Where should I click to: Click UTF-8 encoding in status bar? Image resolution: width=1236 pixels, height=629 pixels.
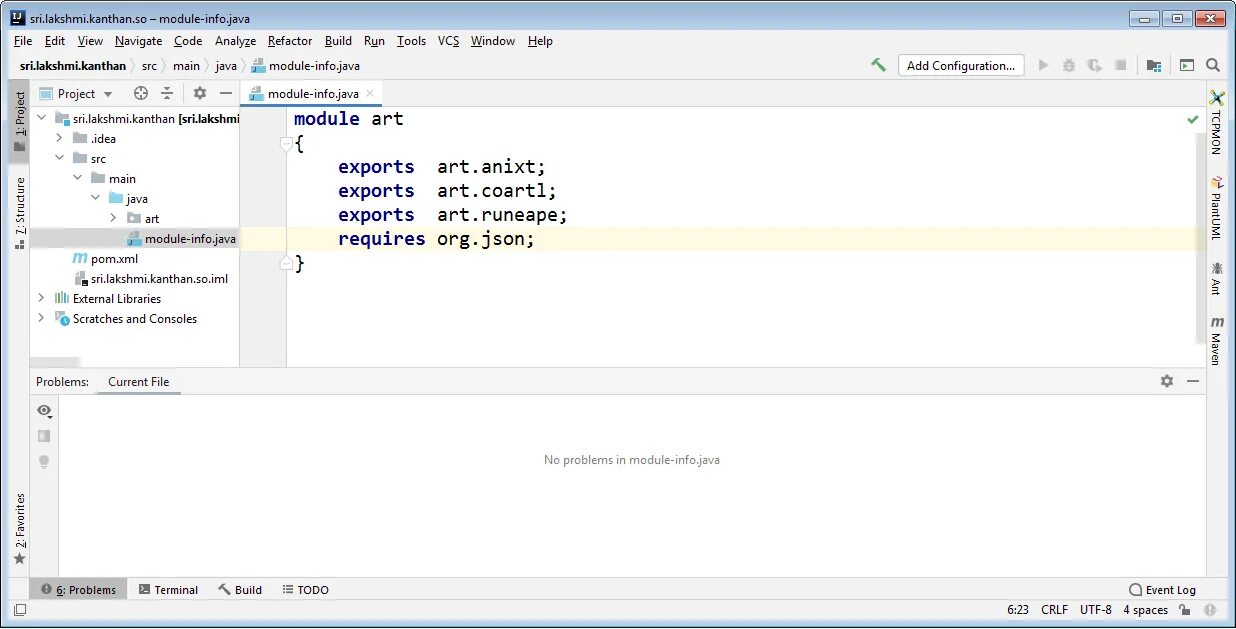[x=1095, y=609]
